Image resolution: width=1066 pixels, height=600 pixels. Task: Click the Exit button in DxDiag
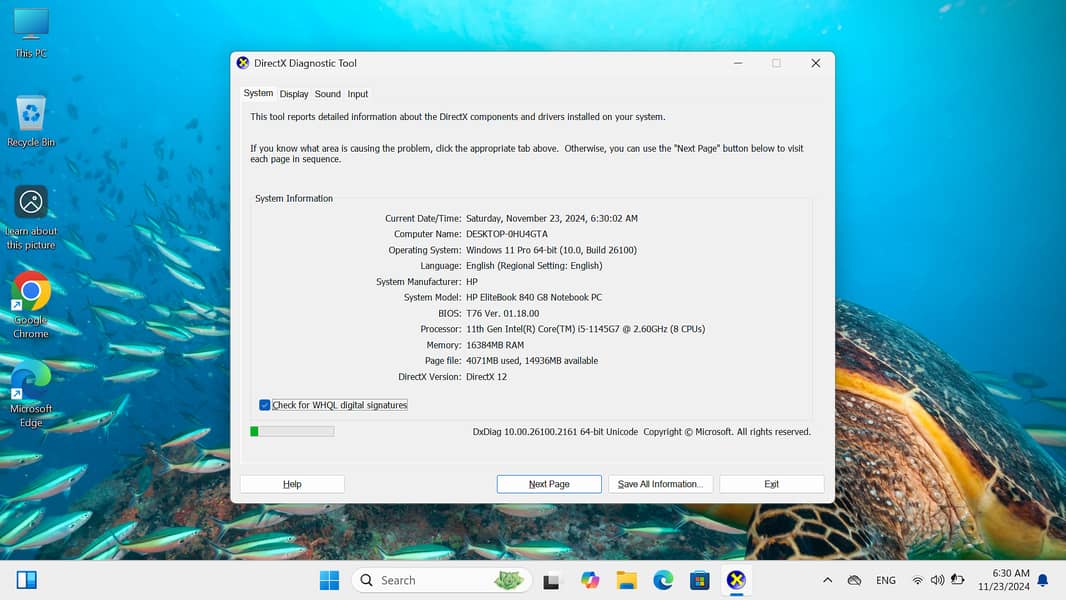tap(771, 484)
